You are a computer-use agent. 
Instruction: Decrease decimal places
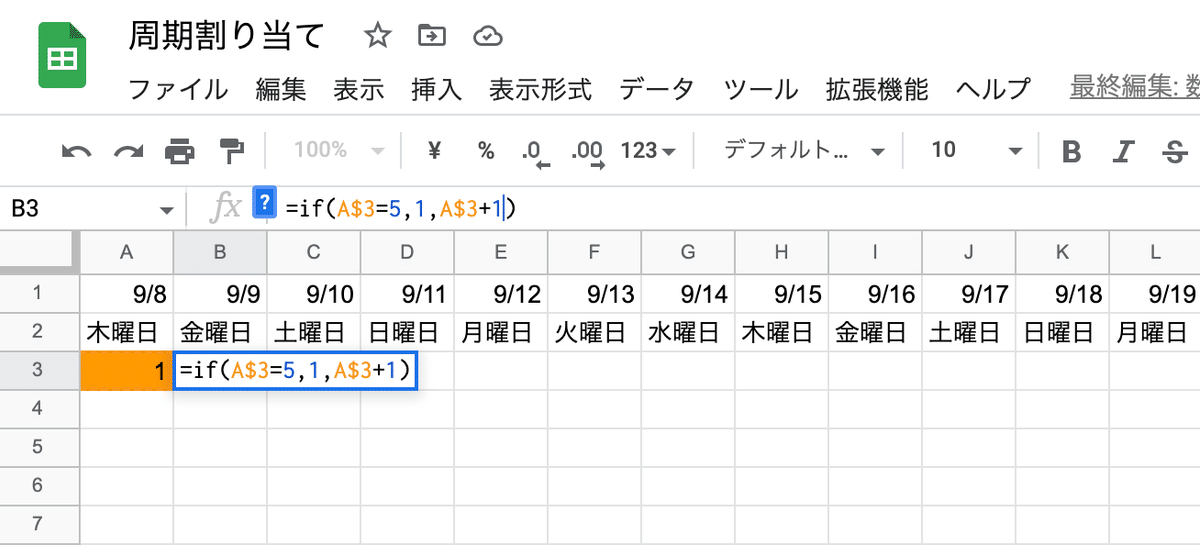pos(537,152)
